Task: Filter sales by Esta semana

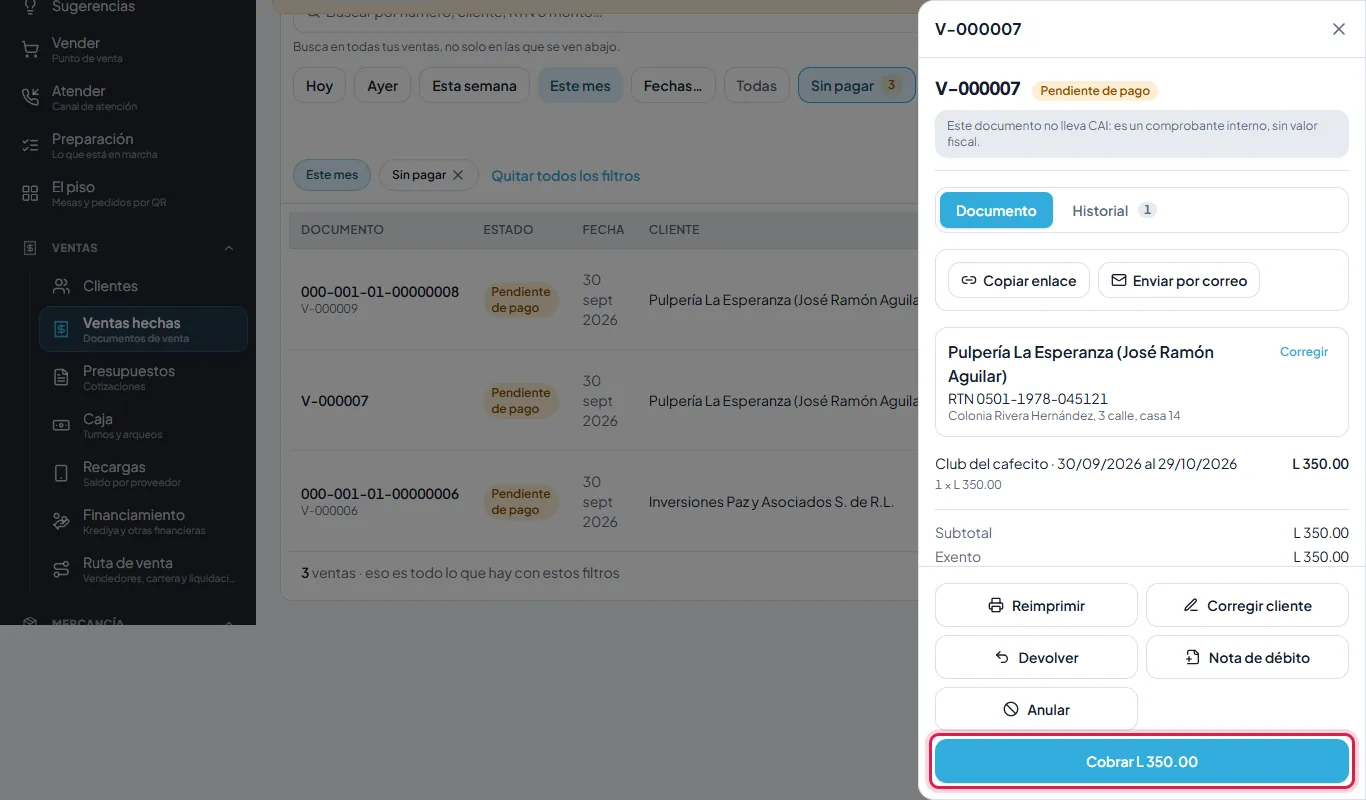Action: 474,86
